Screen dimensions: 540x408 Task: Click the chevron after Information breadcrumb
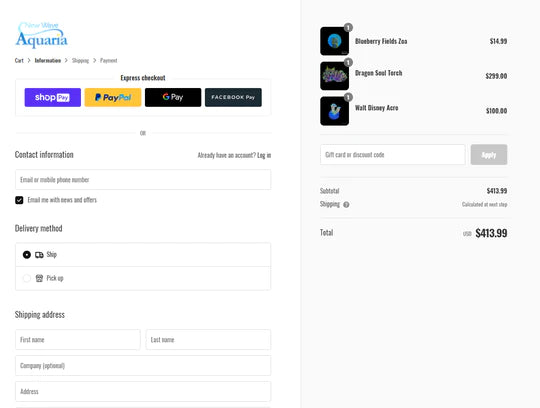coord(66,61)
